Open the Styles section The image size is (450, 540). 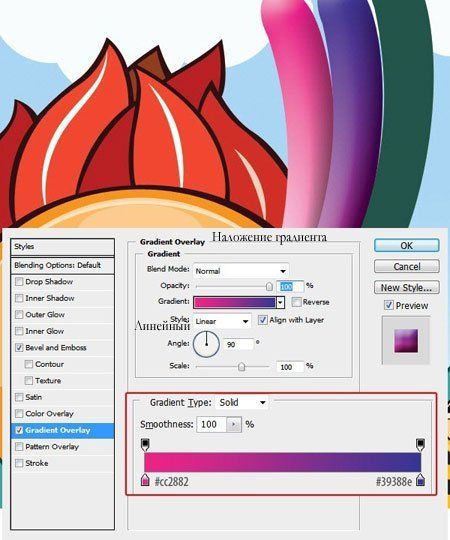pyautogui.click(x=62, y=247)
